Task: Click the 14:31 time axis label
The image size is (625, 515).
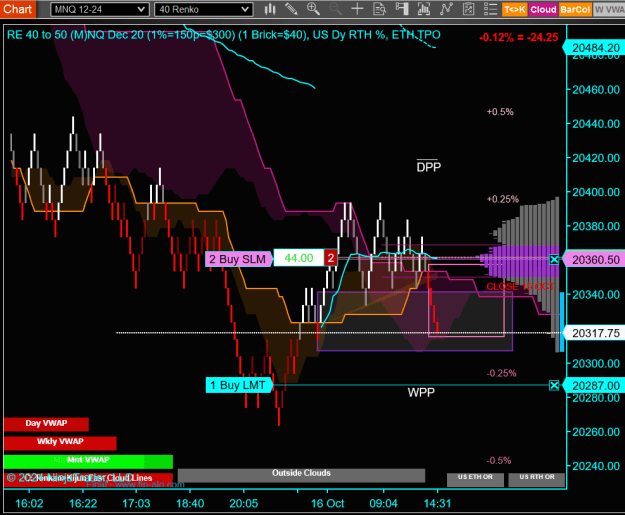Action: pos(437,503)
